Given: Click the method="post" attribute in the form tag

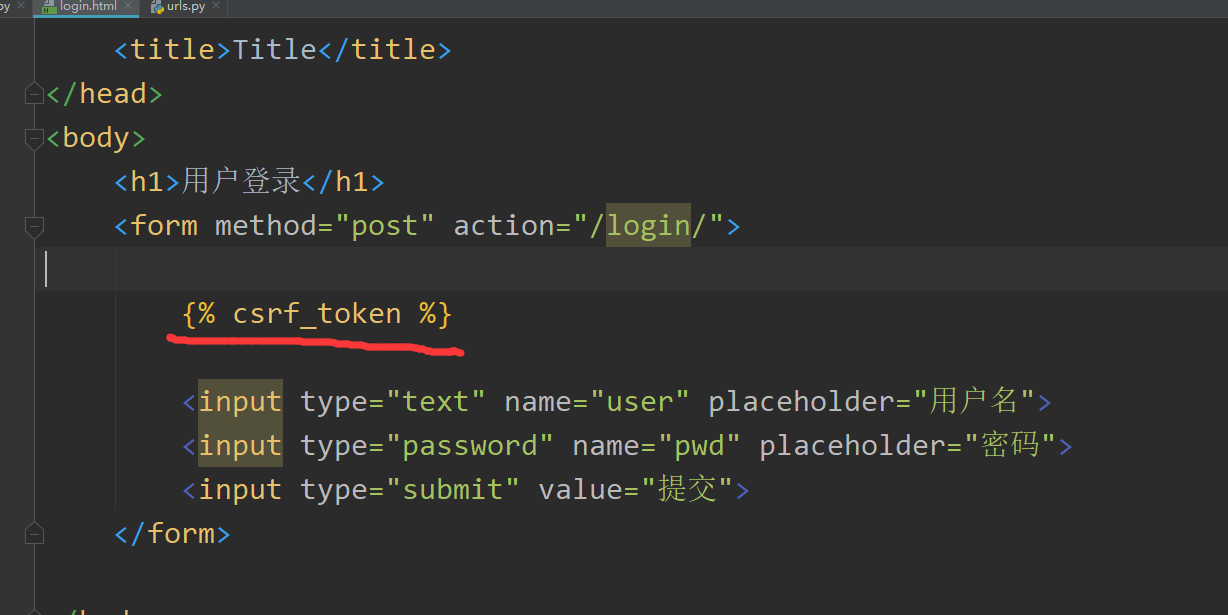Looking at the screenshot, I should pos(325,226).
